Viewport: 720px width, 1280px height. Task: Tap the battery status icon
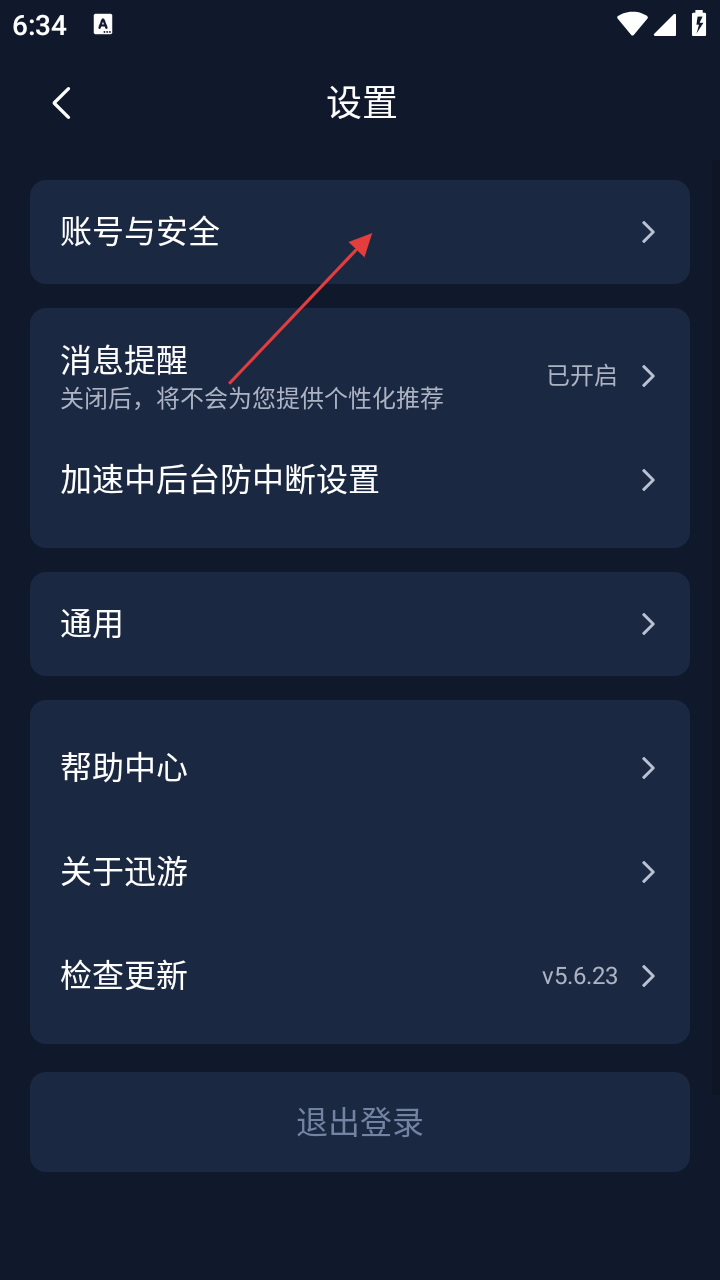[x=699, y=24]
